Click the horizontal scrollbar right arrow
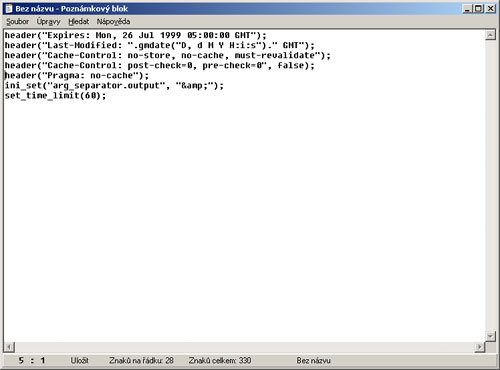The width and height of the screenshot is (500, 370). (x=480, y=347)
